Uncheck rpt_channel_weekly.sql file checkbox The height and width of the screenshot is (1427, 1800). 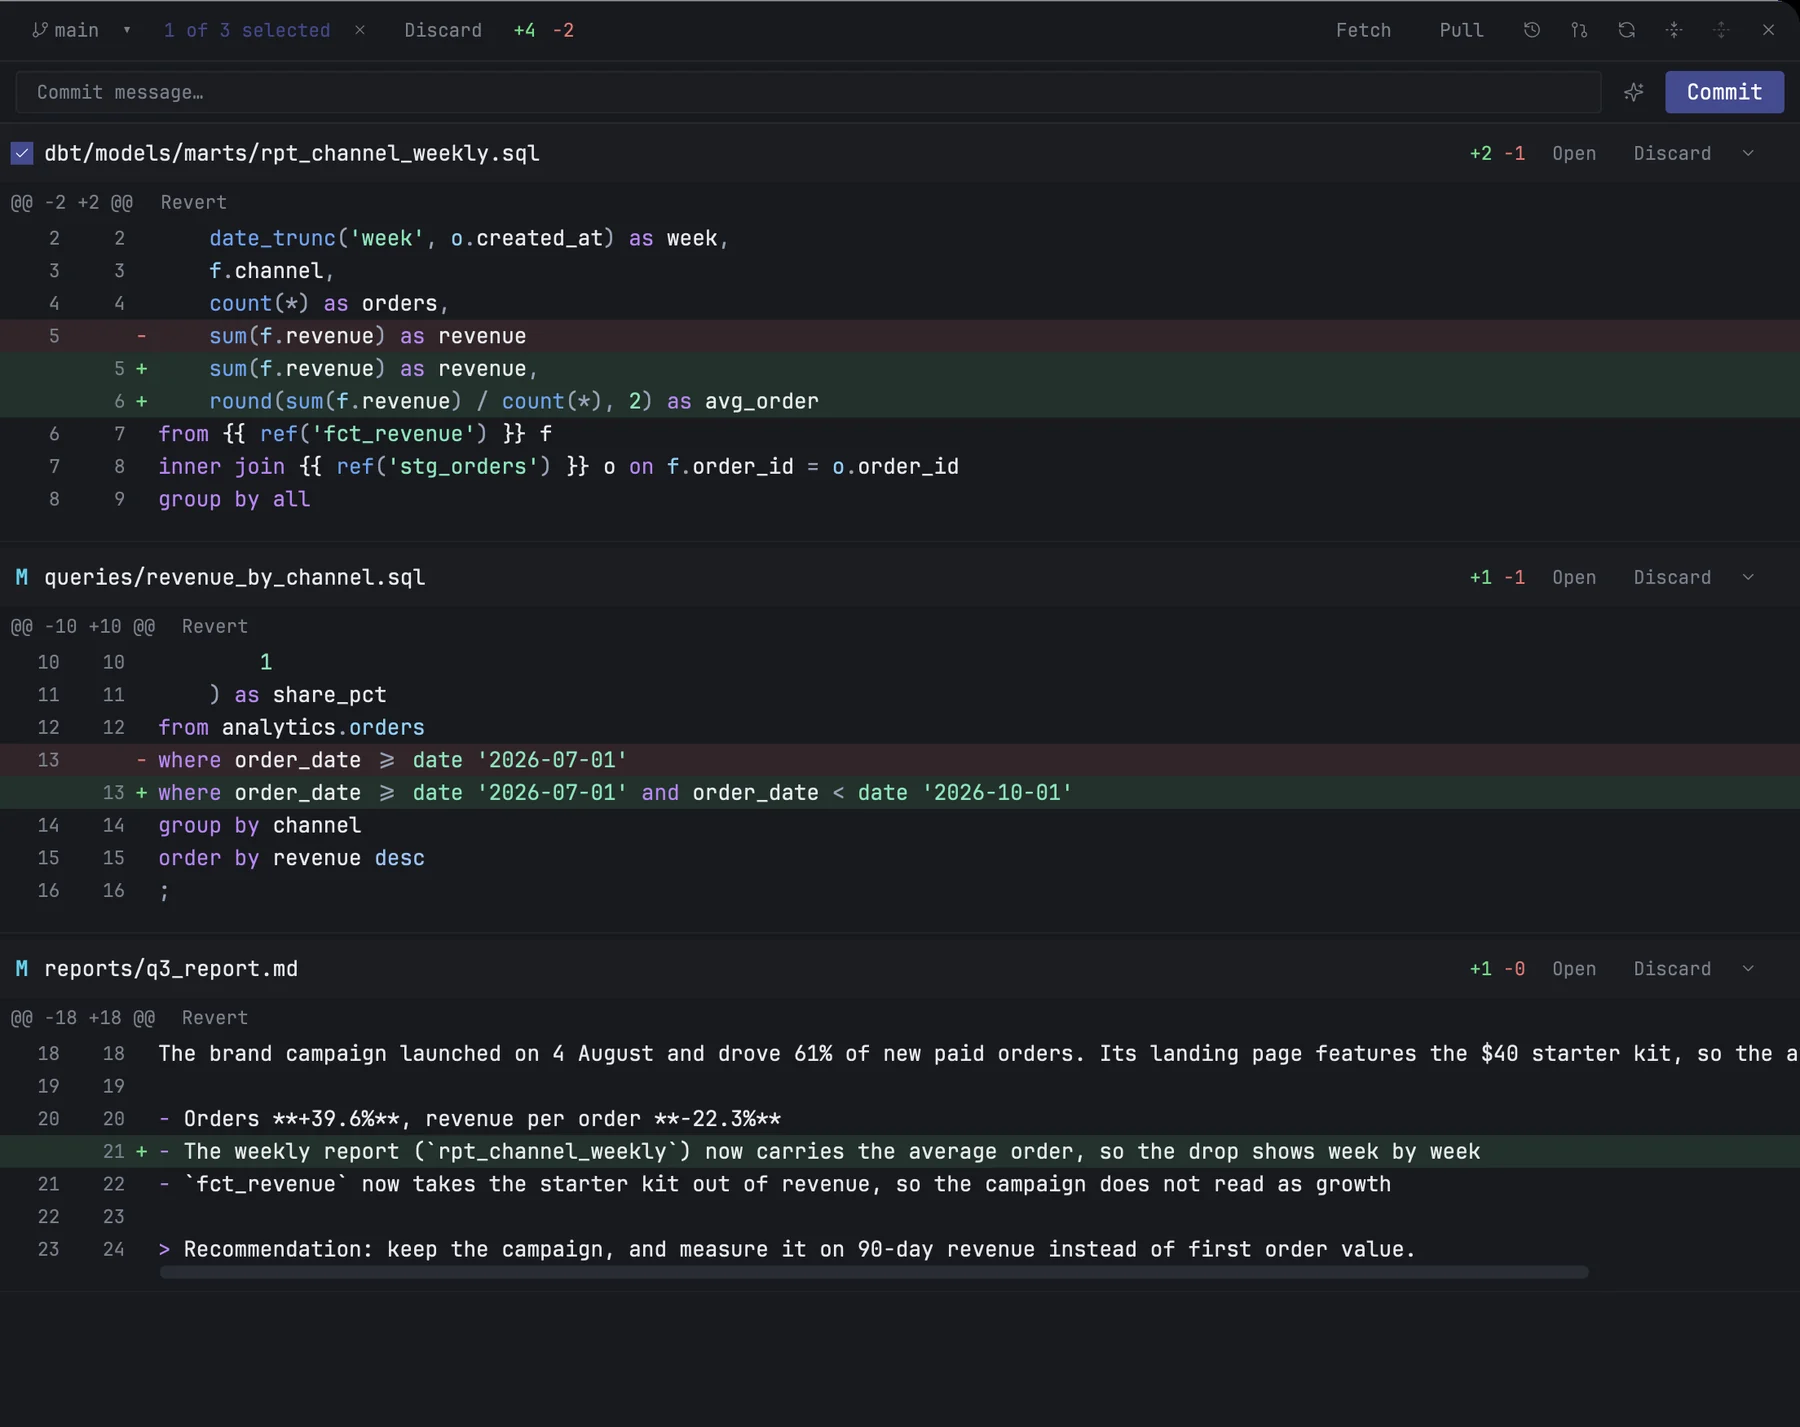tap(22, 153)
